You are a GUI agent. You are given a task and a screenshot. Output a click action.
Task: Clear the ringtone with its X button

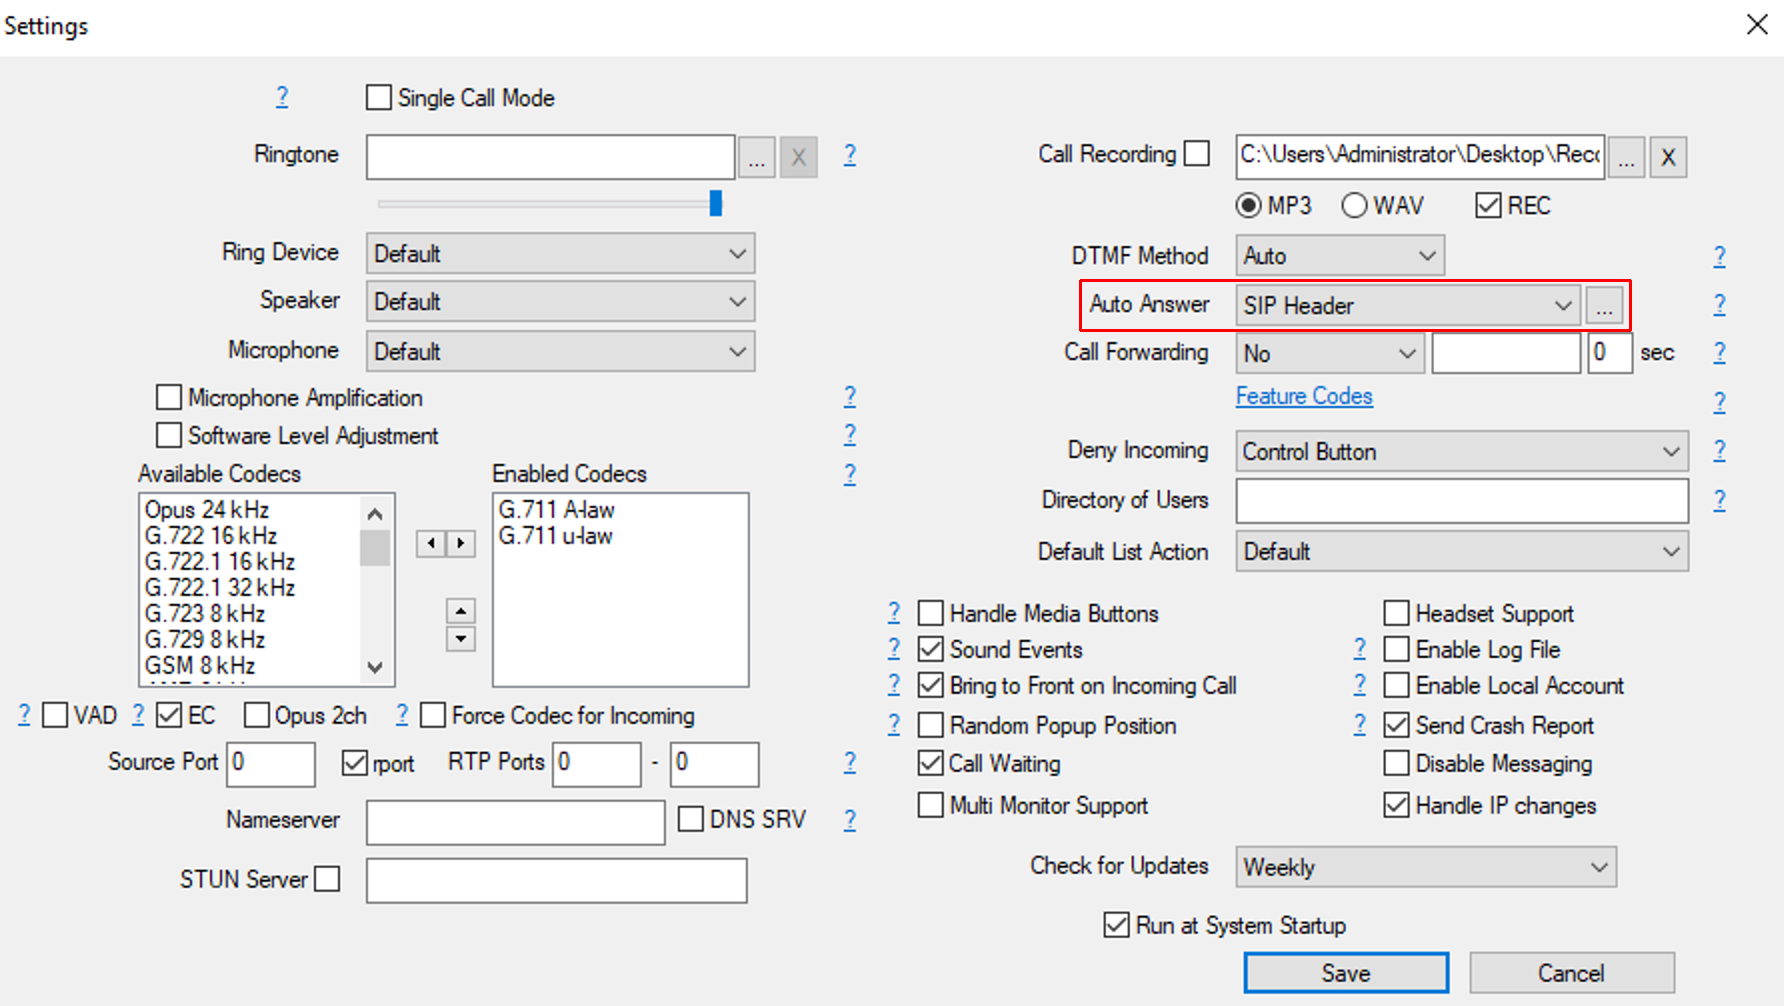tap(798, 158)
